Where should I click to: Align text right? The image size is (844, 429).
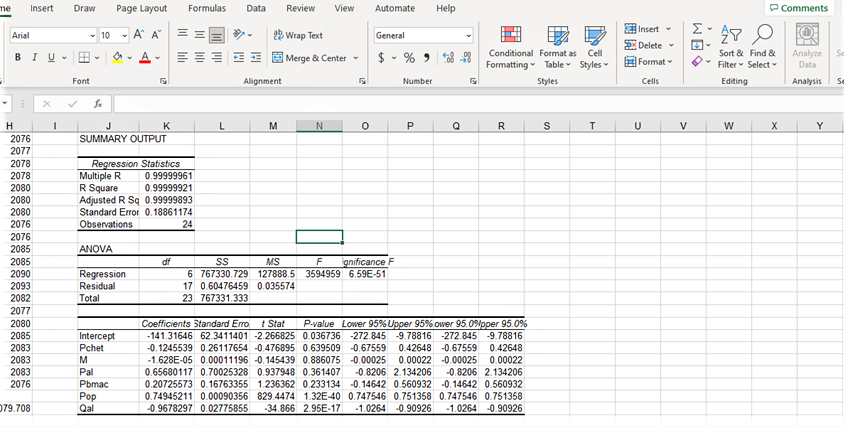216,58
